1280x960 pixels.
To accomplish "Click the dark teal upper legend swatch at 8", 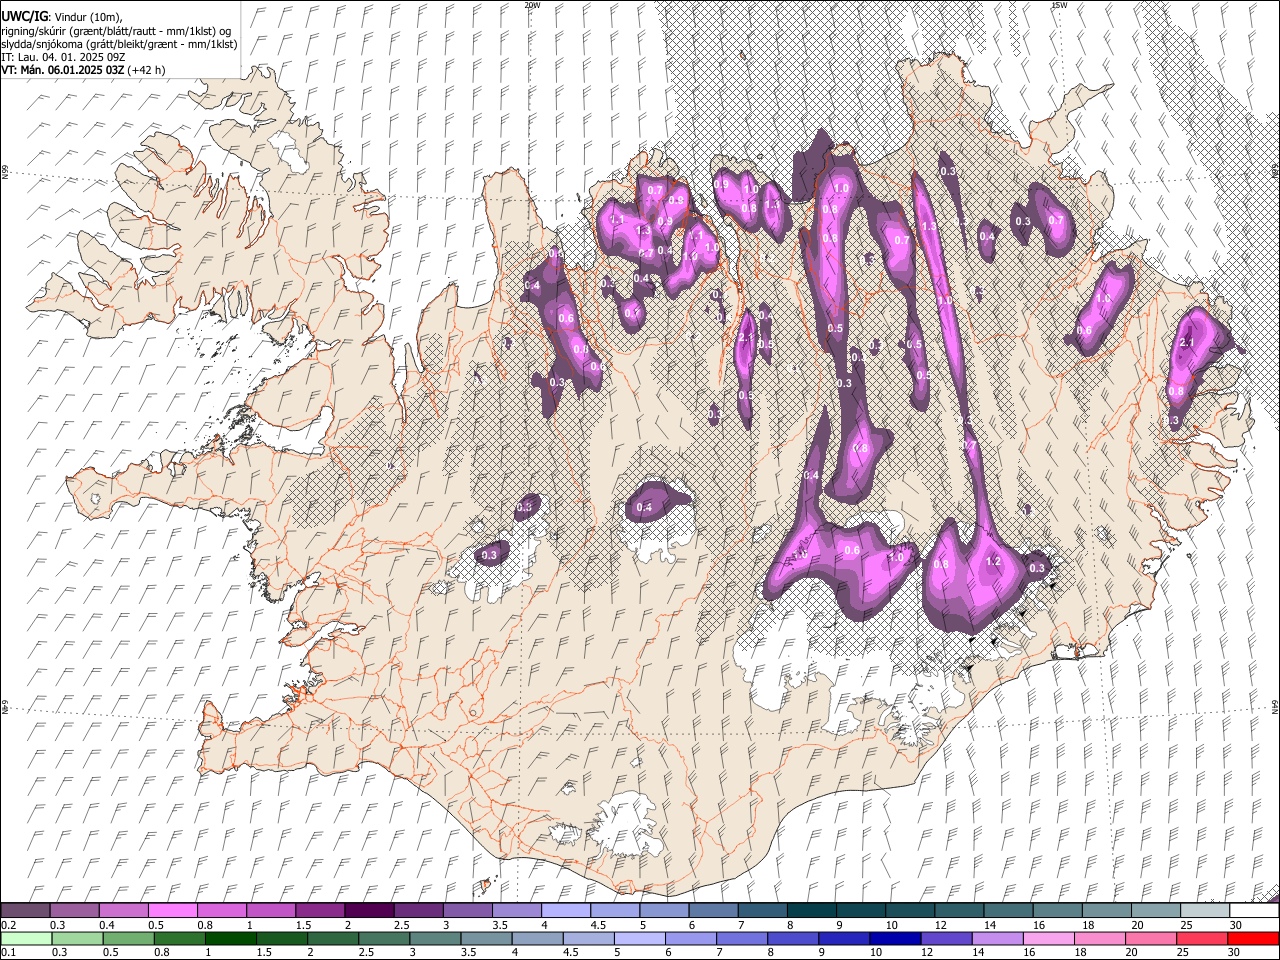I will (x=811, y=911).
